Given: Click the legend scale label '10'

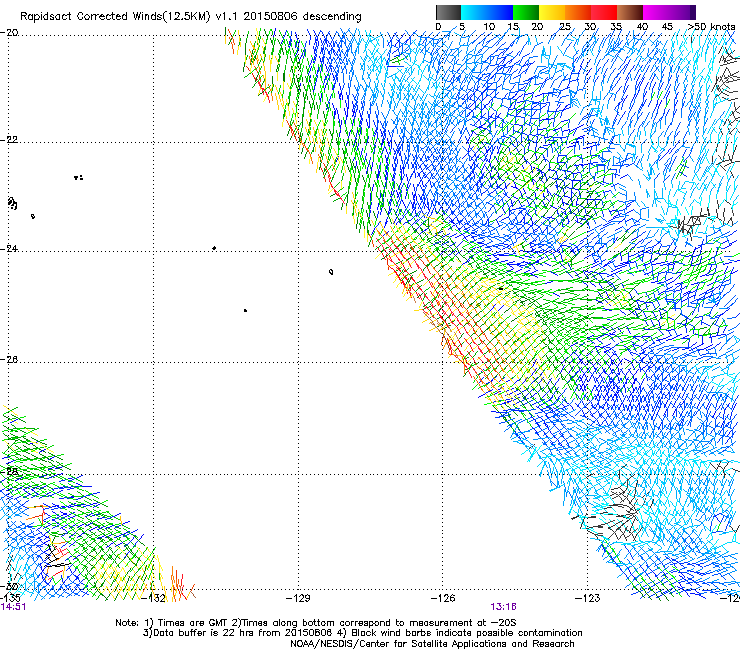Looking at the screenshot, I should 489,27.
